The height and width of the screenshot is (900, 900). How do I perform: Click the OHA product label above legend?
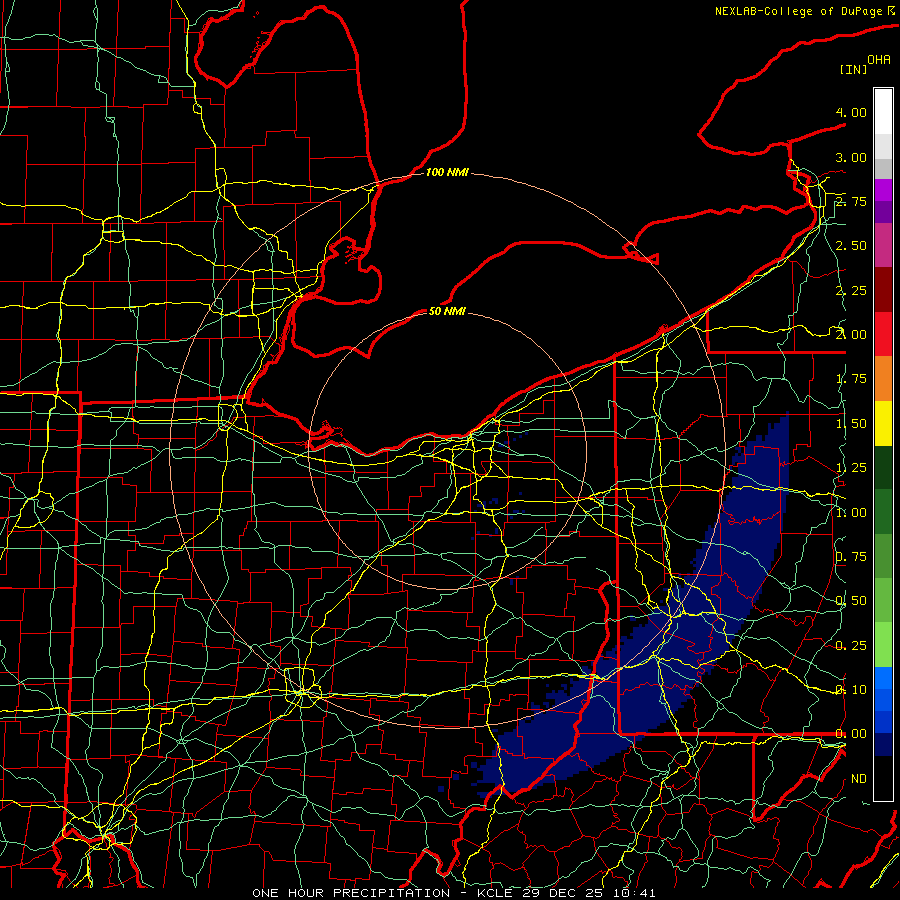pyautogui.click(x=879, y=60)
